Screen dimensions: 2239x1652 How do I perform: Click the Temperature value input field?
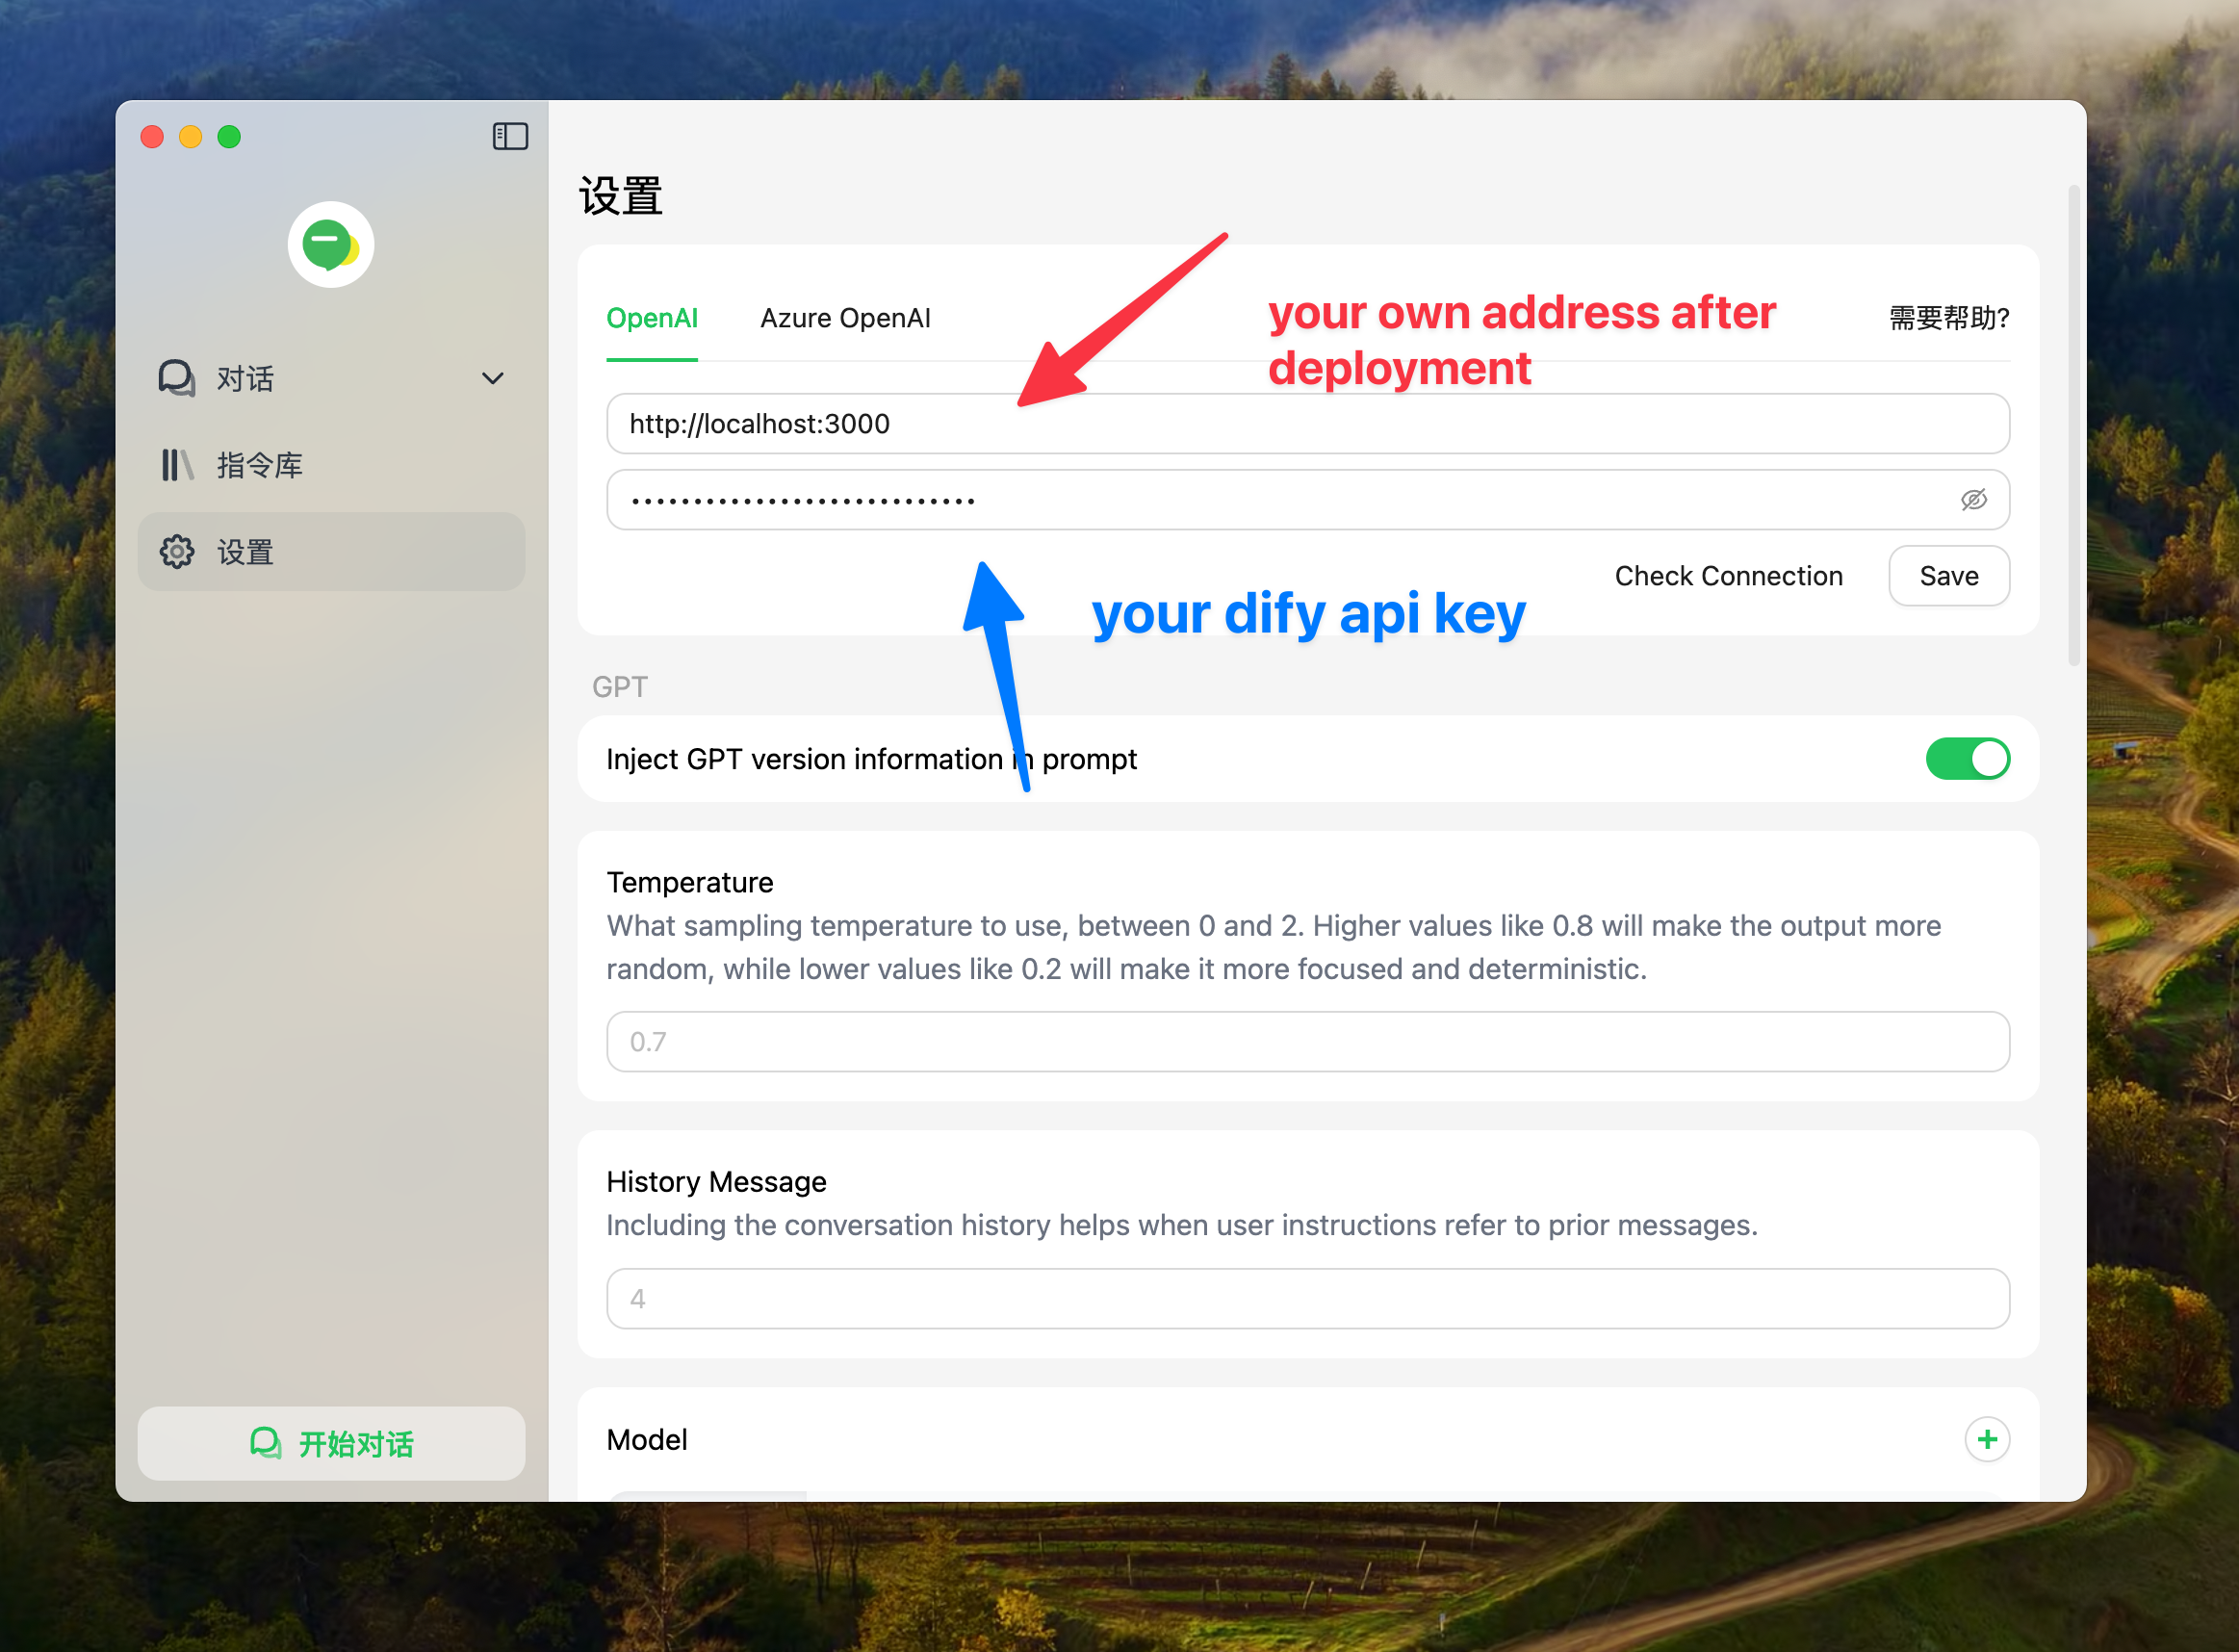point(1309,1042)
